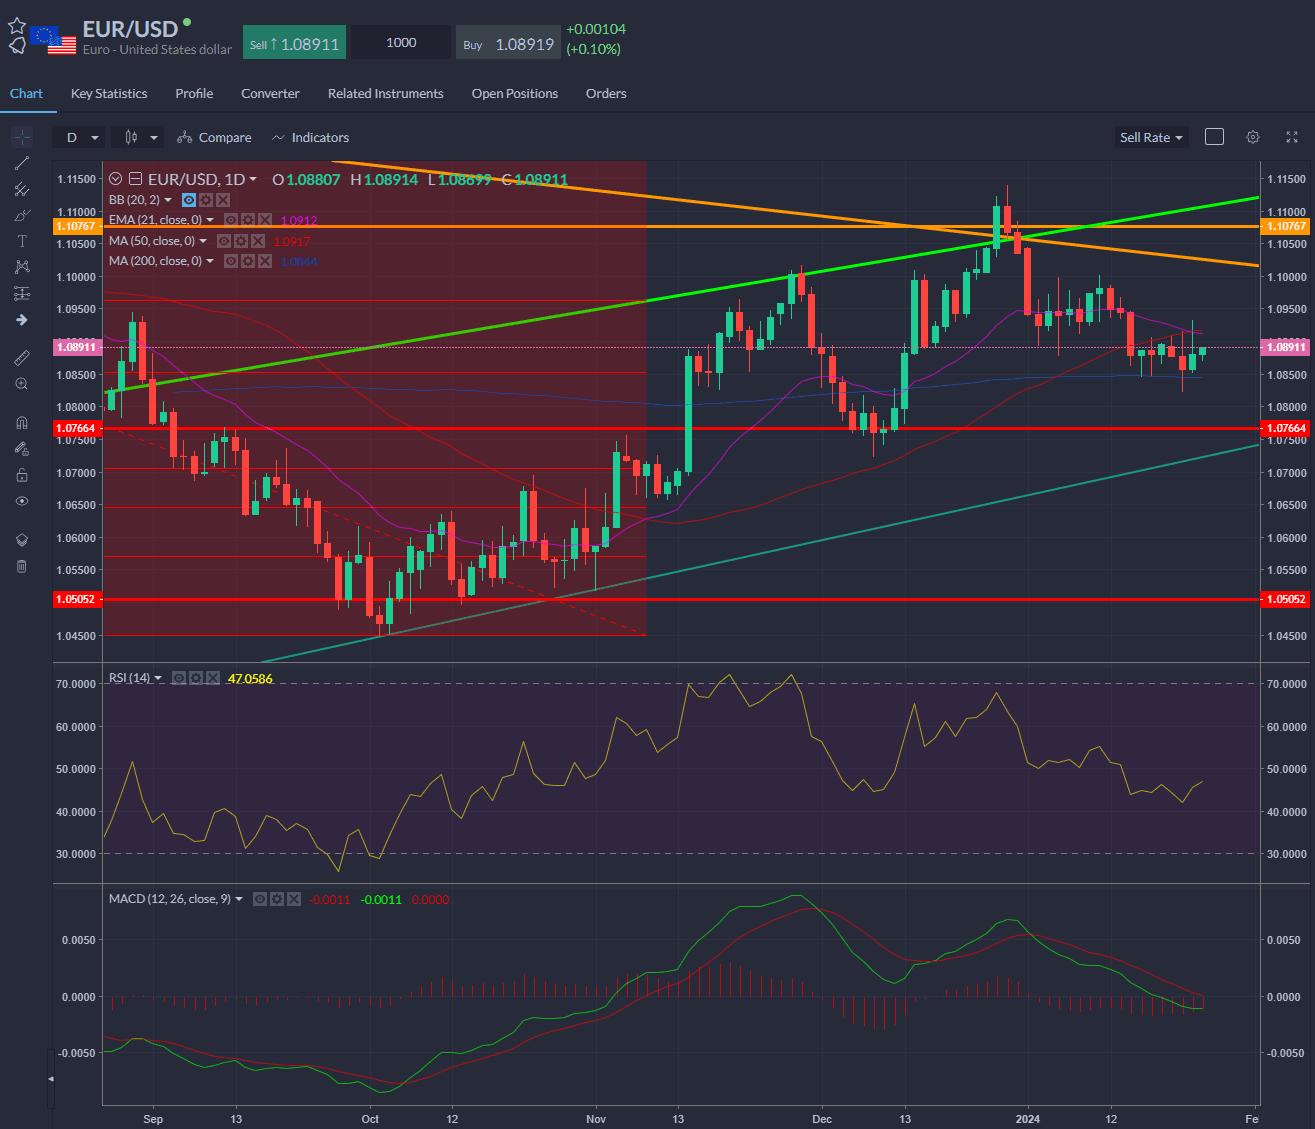Select the pattern drawing tool

(22, 267)
